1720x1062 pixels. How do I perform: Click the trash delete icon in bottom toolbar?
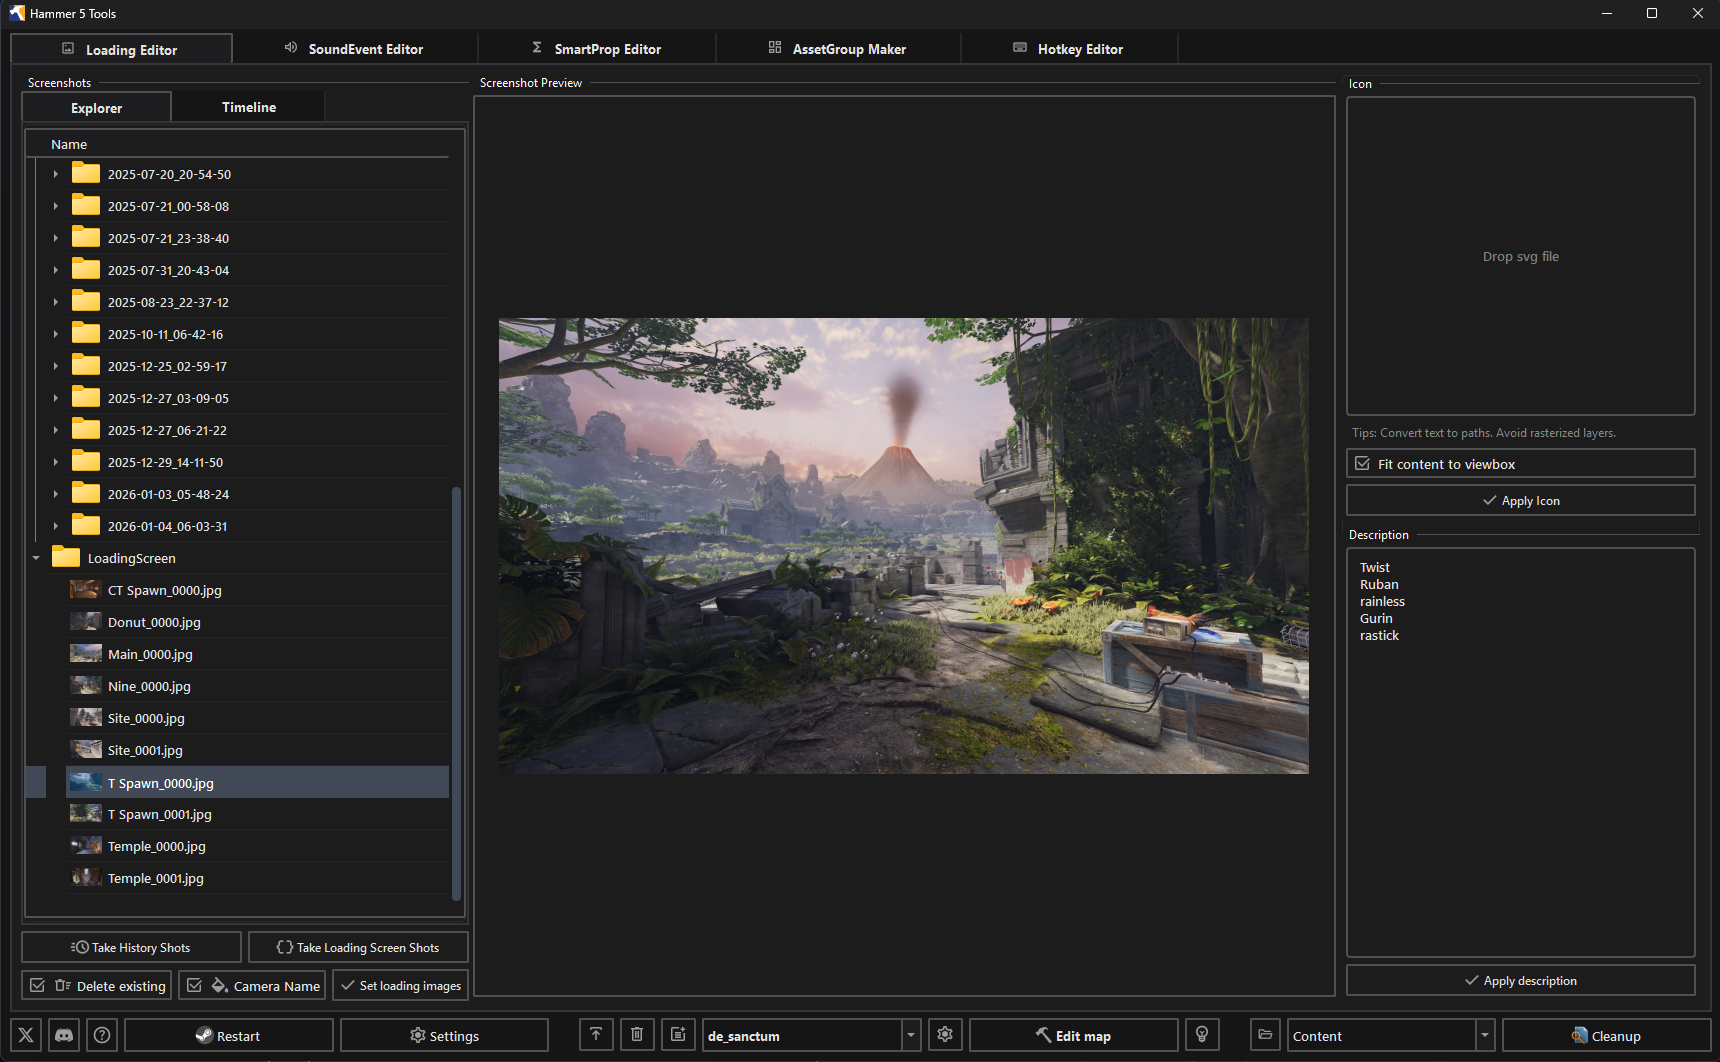tap(637, 1035)
